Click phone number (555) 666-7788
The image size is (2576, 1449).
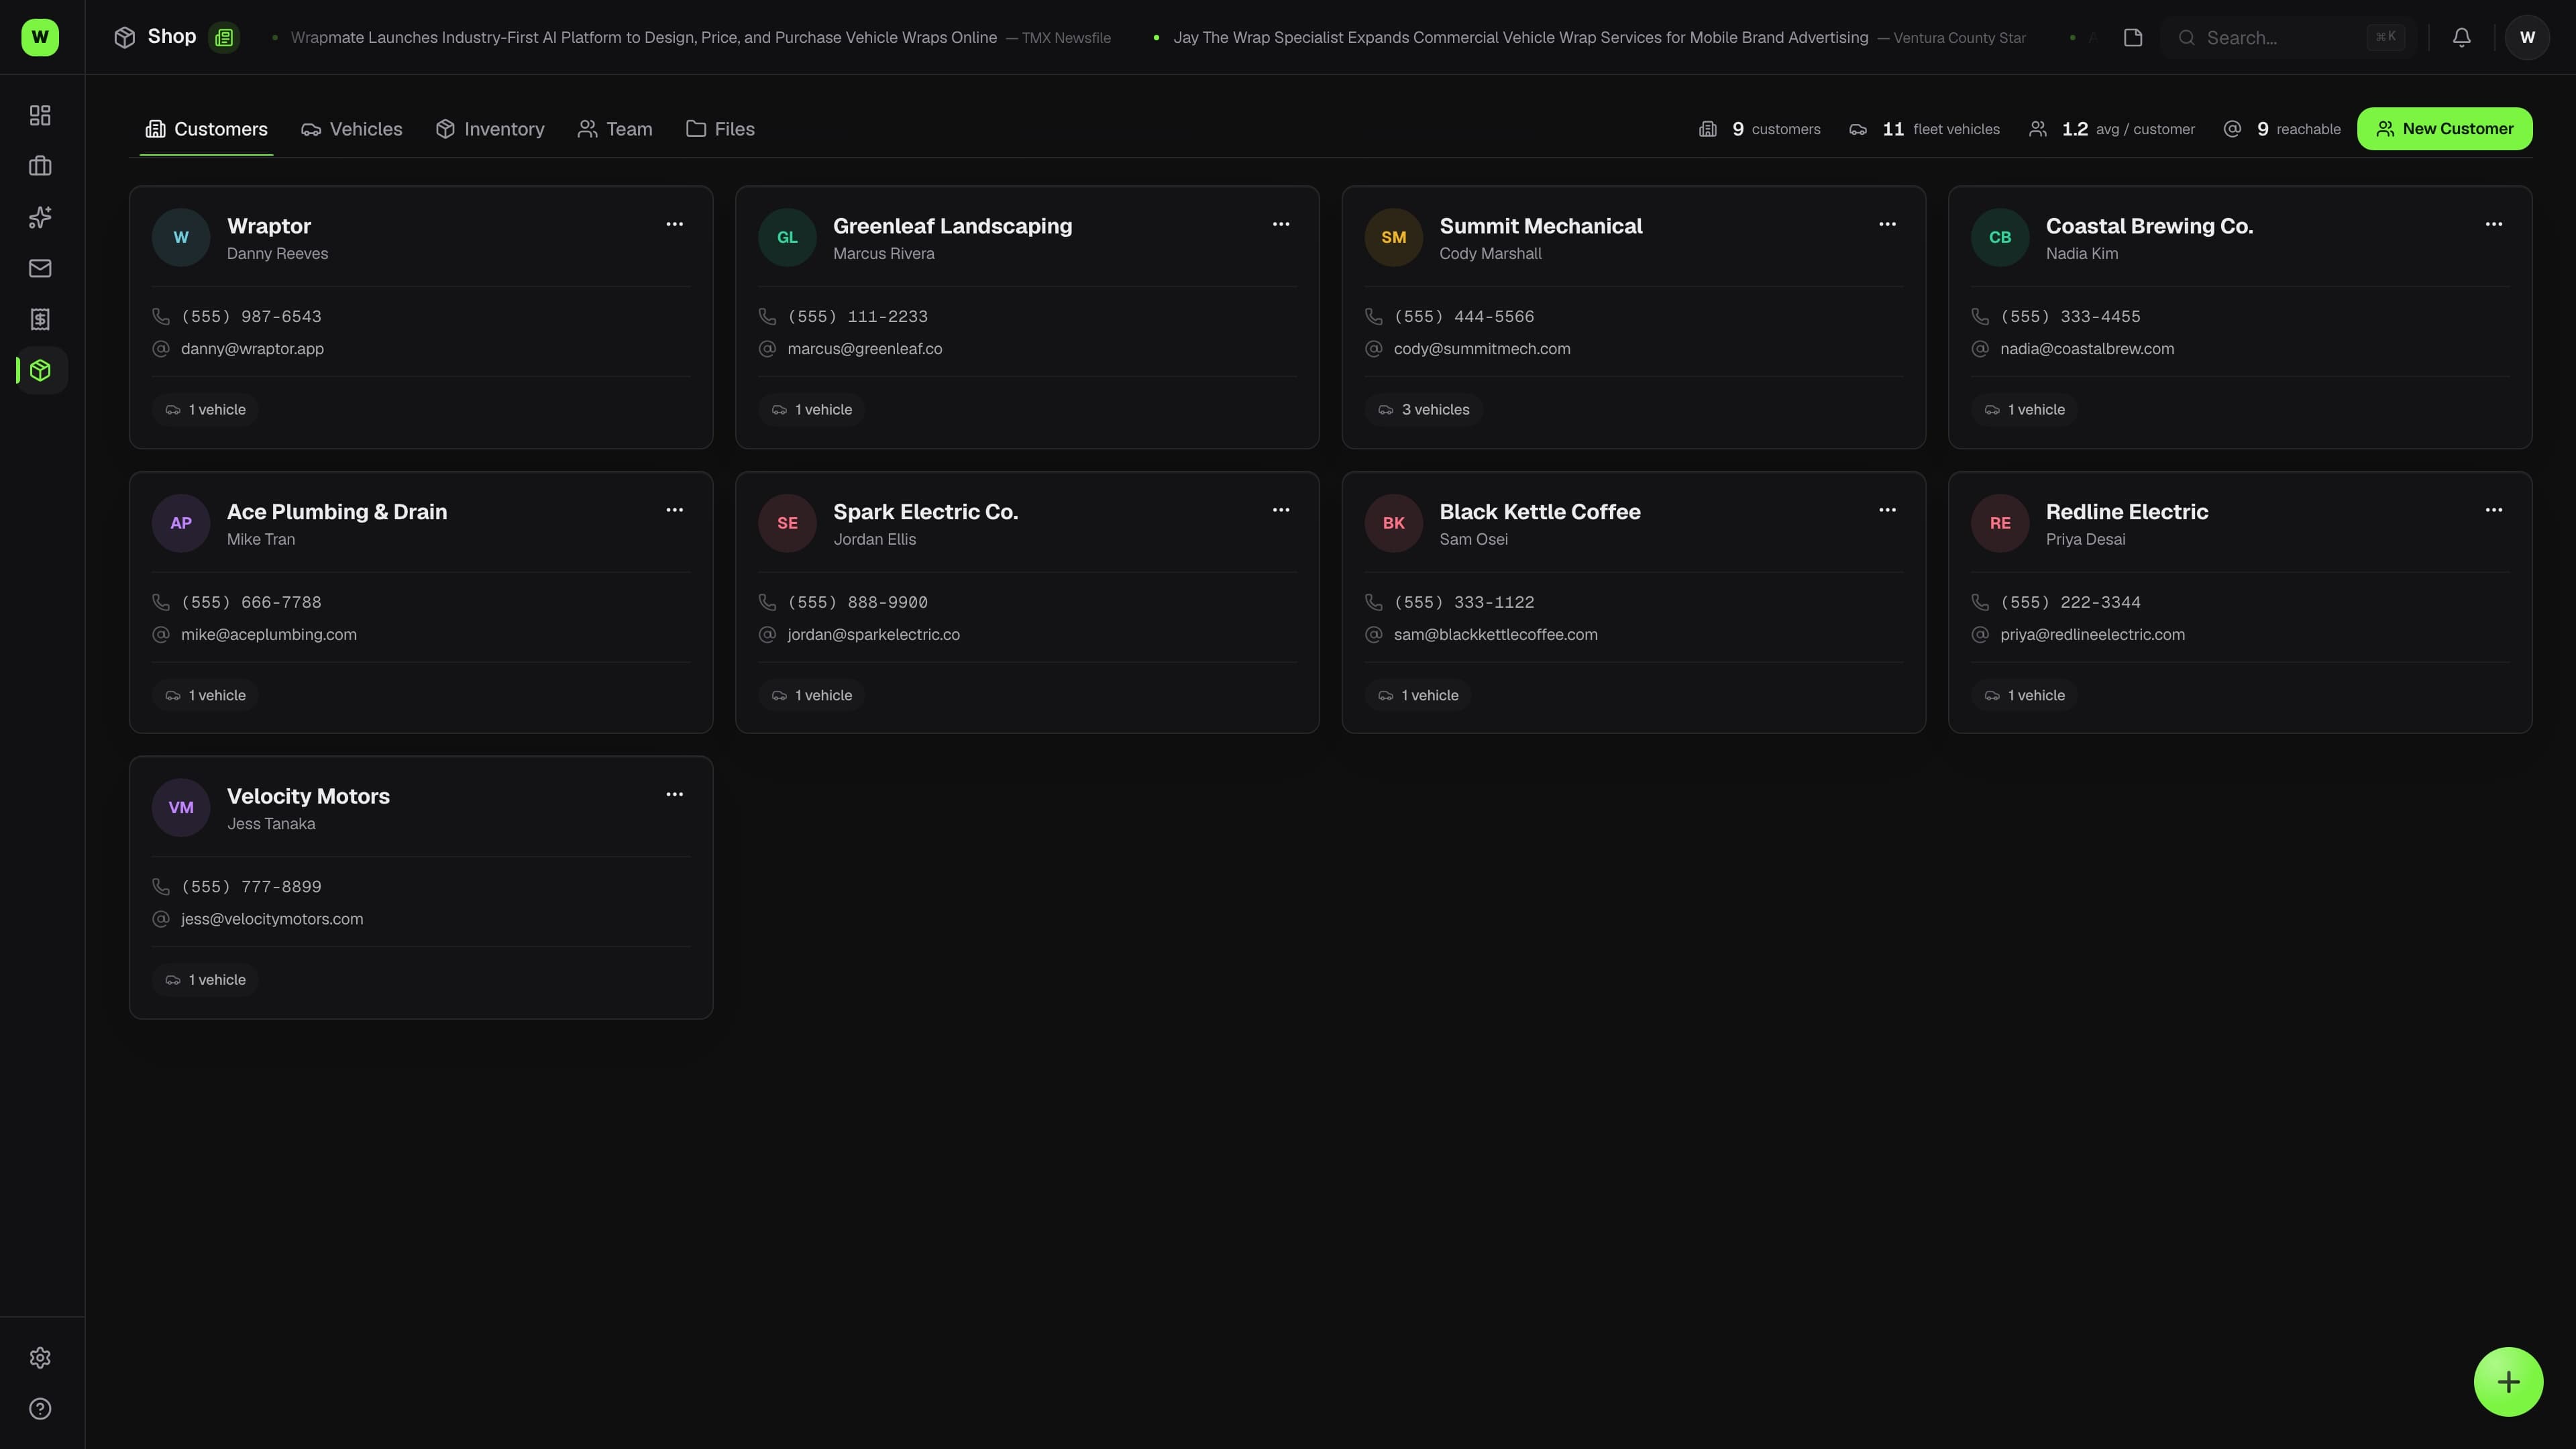(x=251, y=603)
